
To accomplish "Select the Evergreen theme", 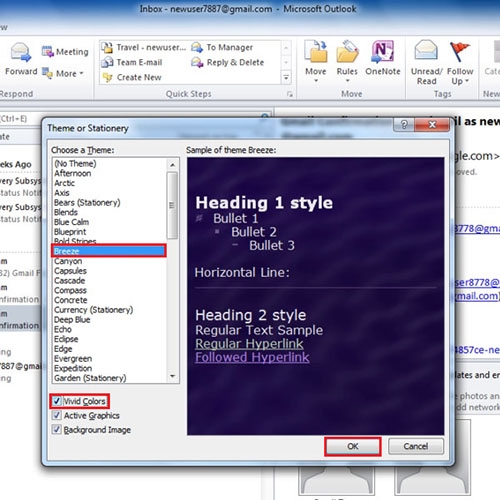I will [x=73, y=359].
